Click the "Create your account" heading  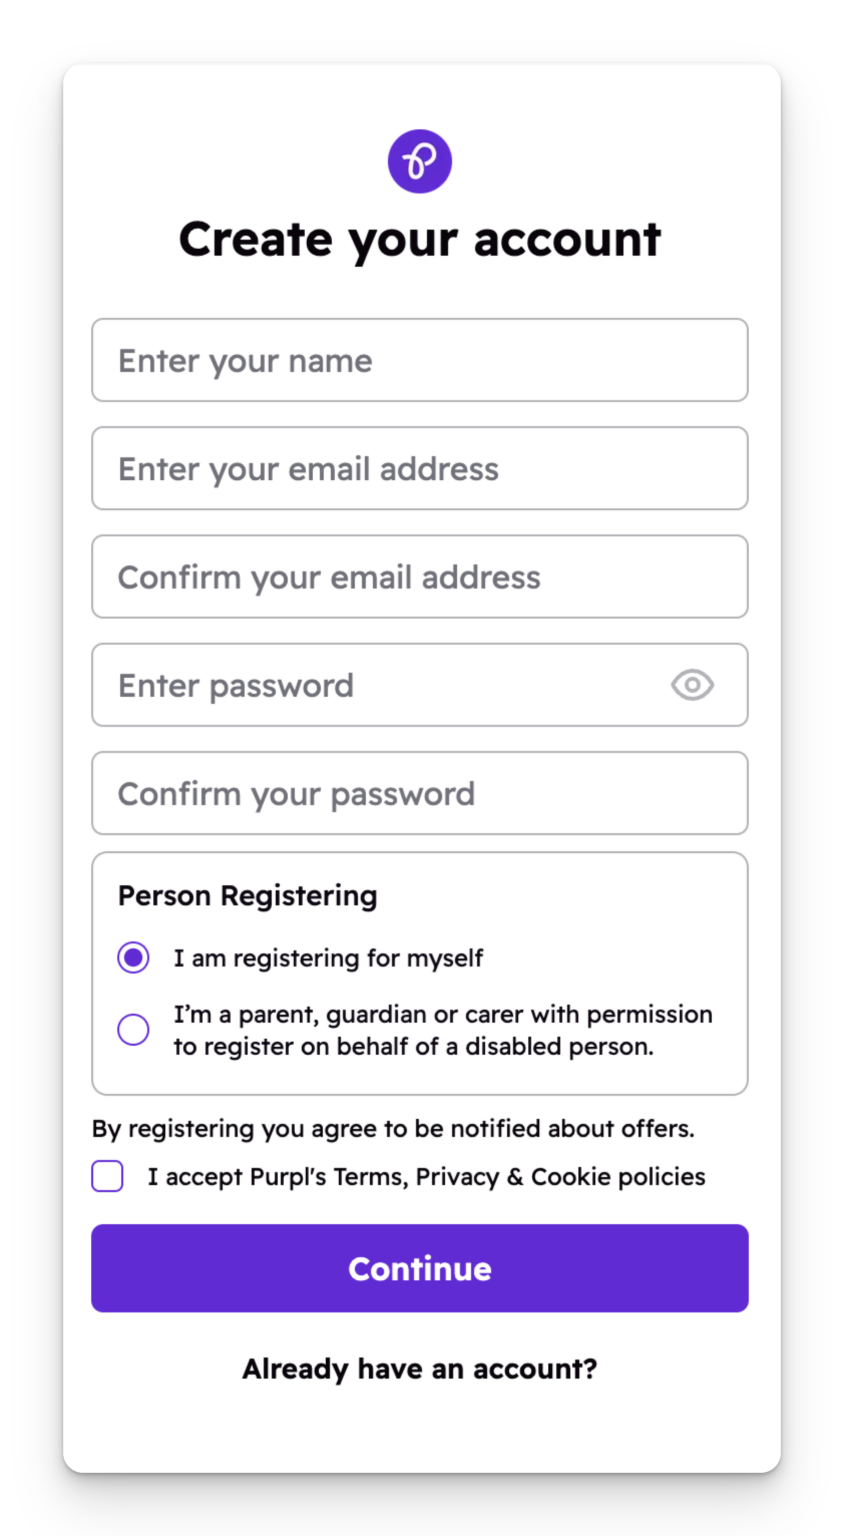[x=420, y=238]
